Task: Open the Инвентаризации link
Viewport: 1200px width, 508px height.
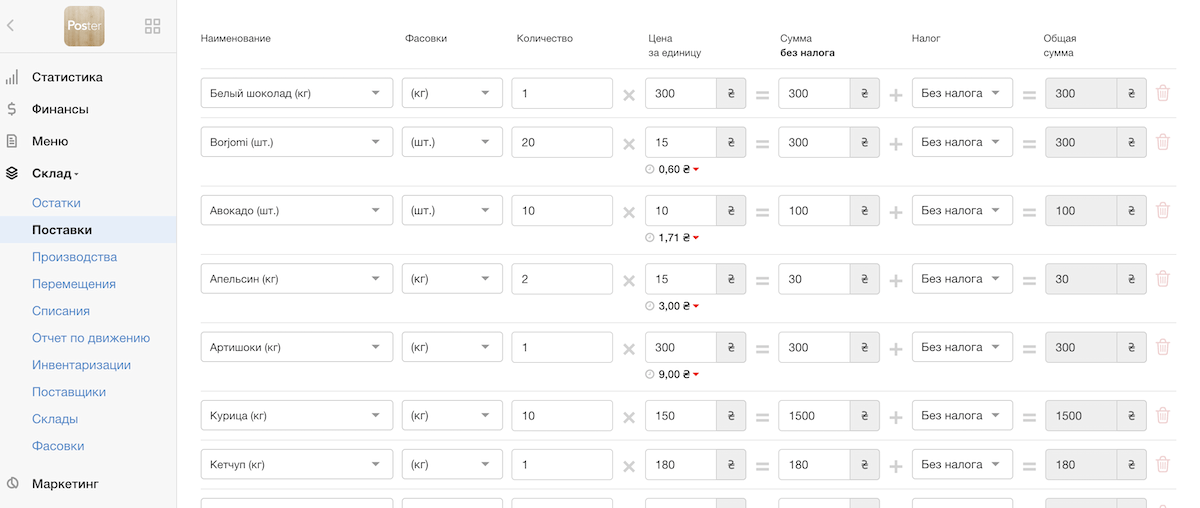Action: [81, 365]
